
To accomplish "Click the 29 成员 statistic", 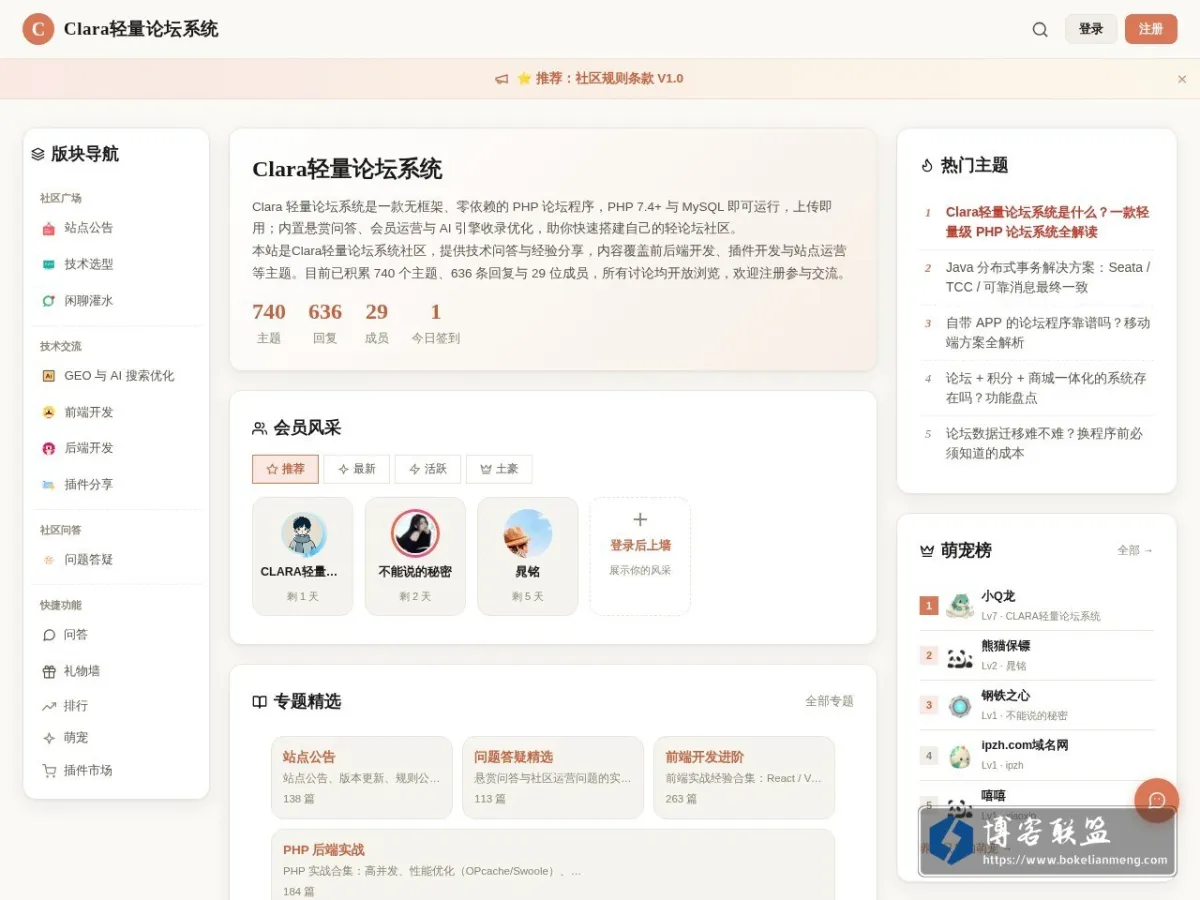I will [377, 323].
